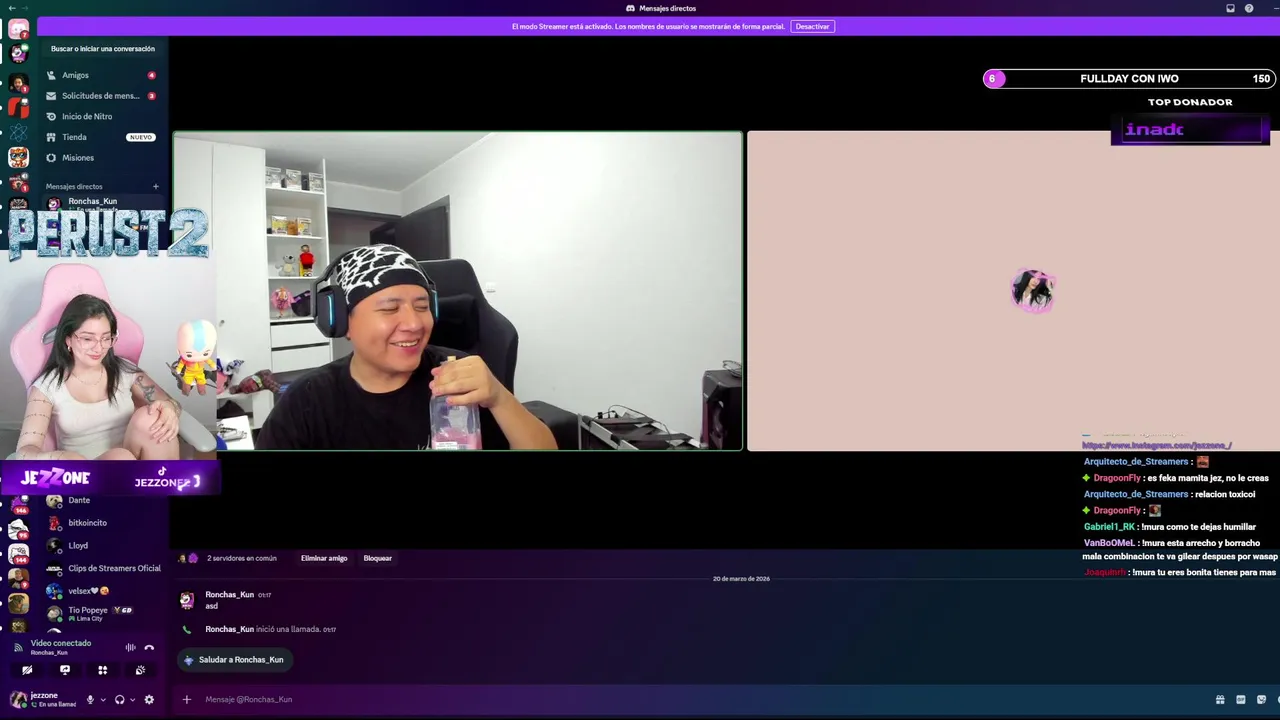Open Dante direct message
The height and width of the screenshot is (720, 1280).
[x=101, y=500]
